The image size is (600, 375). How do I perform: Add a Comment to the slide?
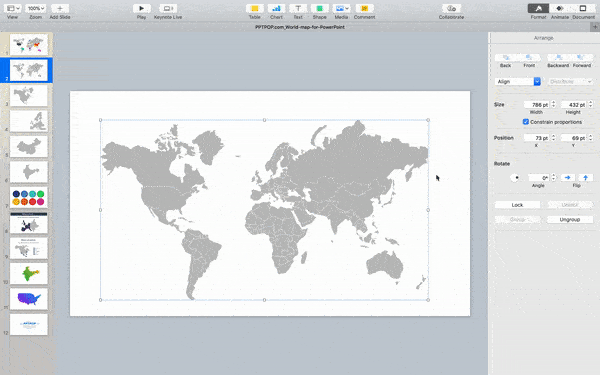(364, 8)
